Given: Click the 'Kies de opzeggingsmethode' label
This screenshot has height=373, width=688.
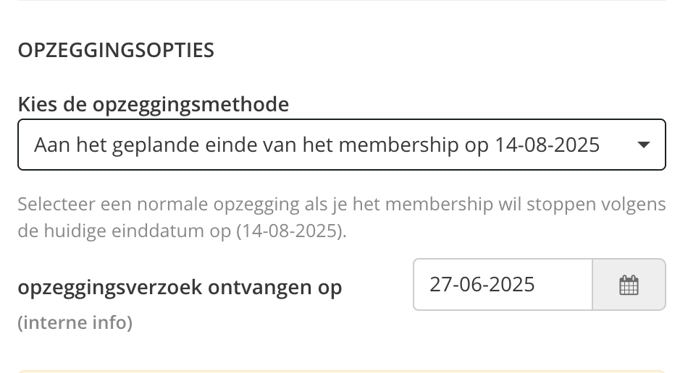Looking at the screenshot, I should coord(153,105).
